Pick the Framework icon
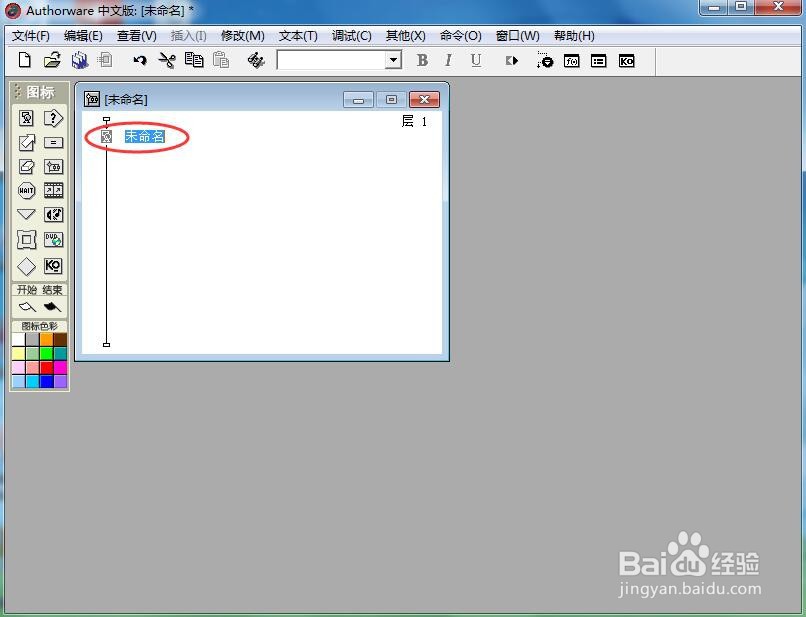Image resolution: width=806 pixels, height=617 pixels. point(26,240)
